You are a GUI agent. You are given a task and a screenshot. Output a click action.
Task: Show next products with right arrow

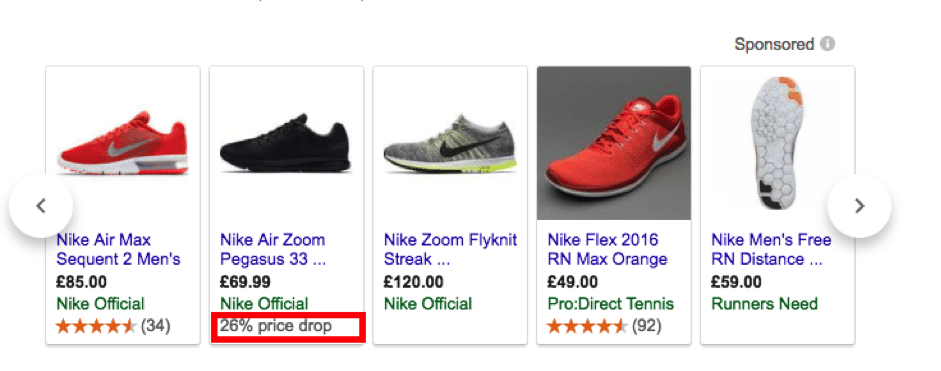[x=859, y=206]
